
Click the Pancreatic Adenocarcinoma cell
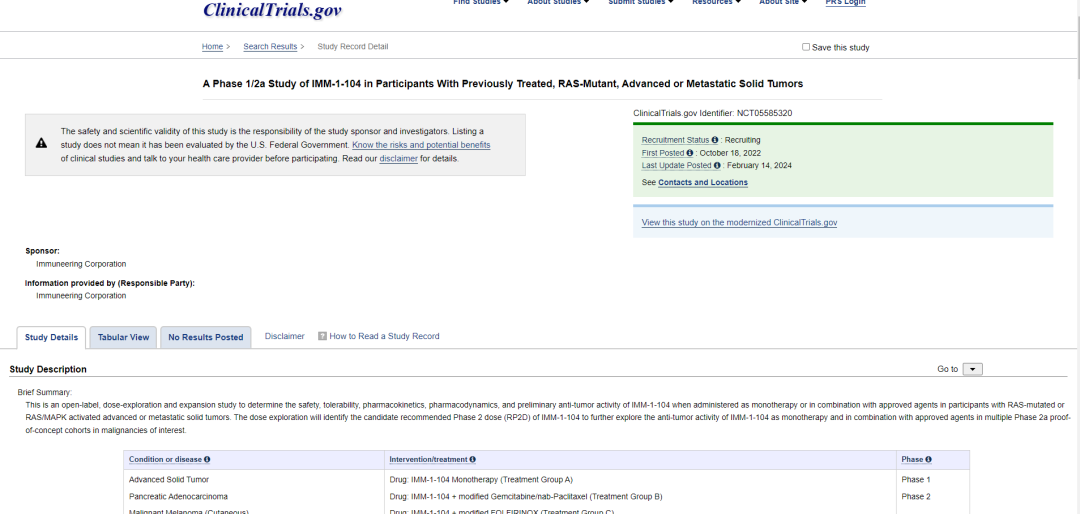(178, 496)
